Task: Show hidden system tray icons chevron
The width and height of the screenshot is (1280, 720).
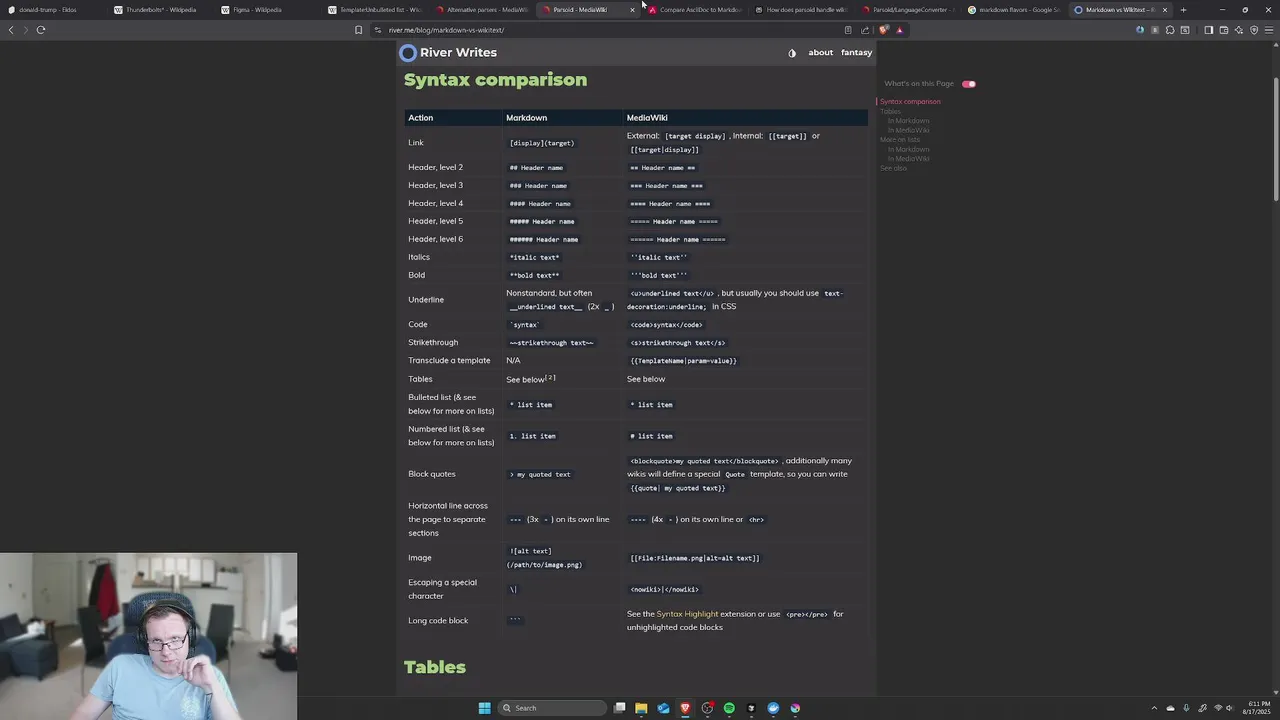Action: 1154,708
